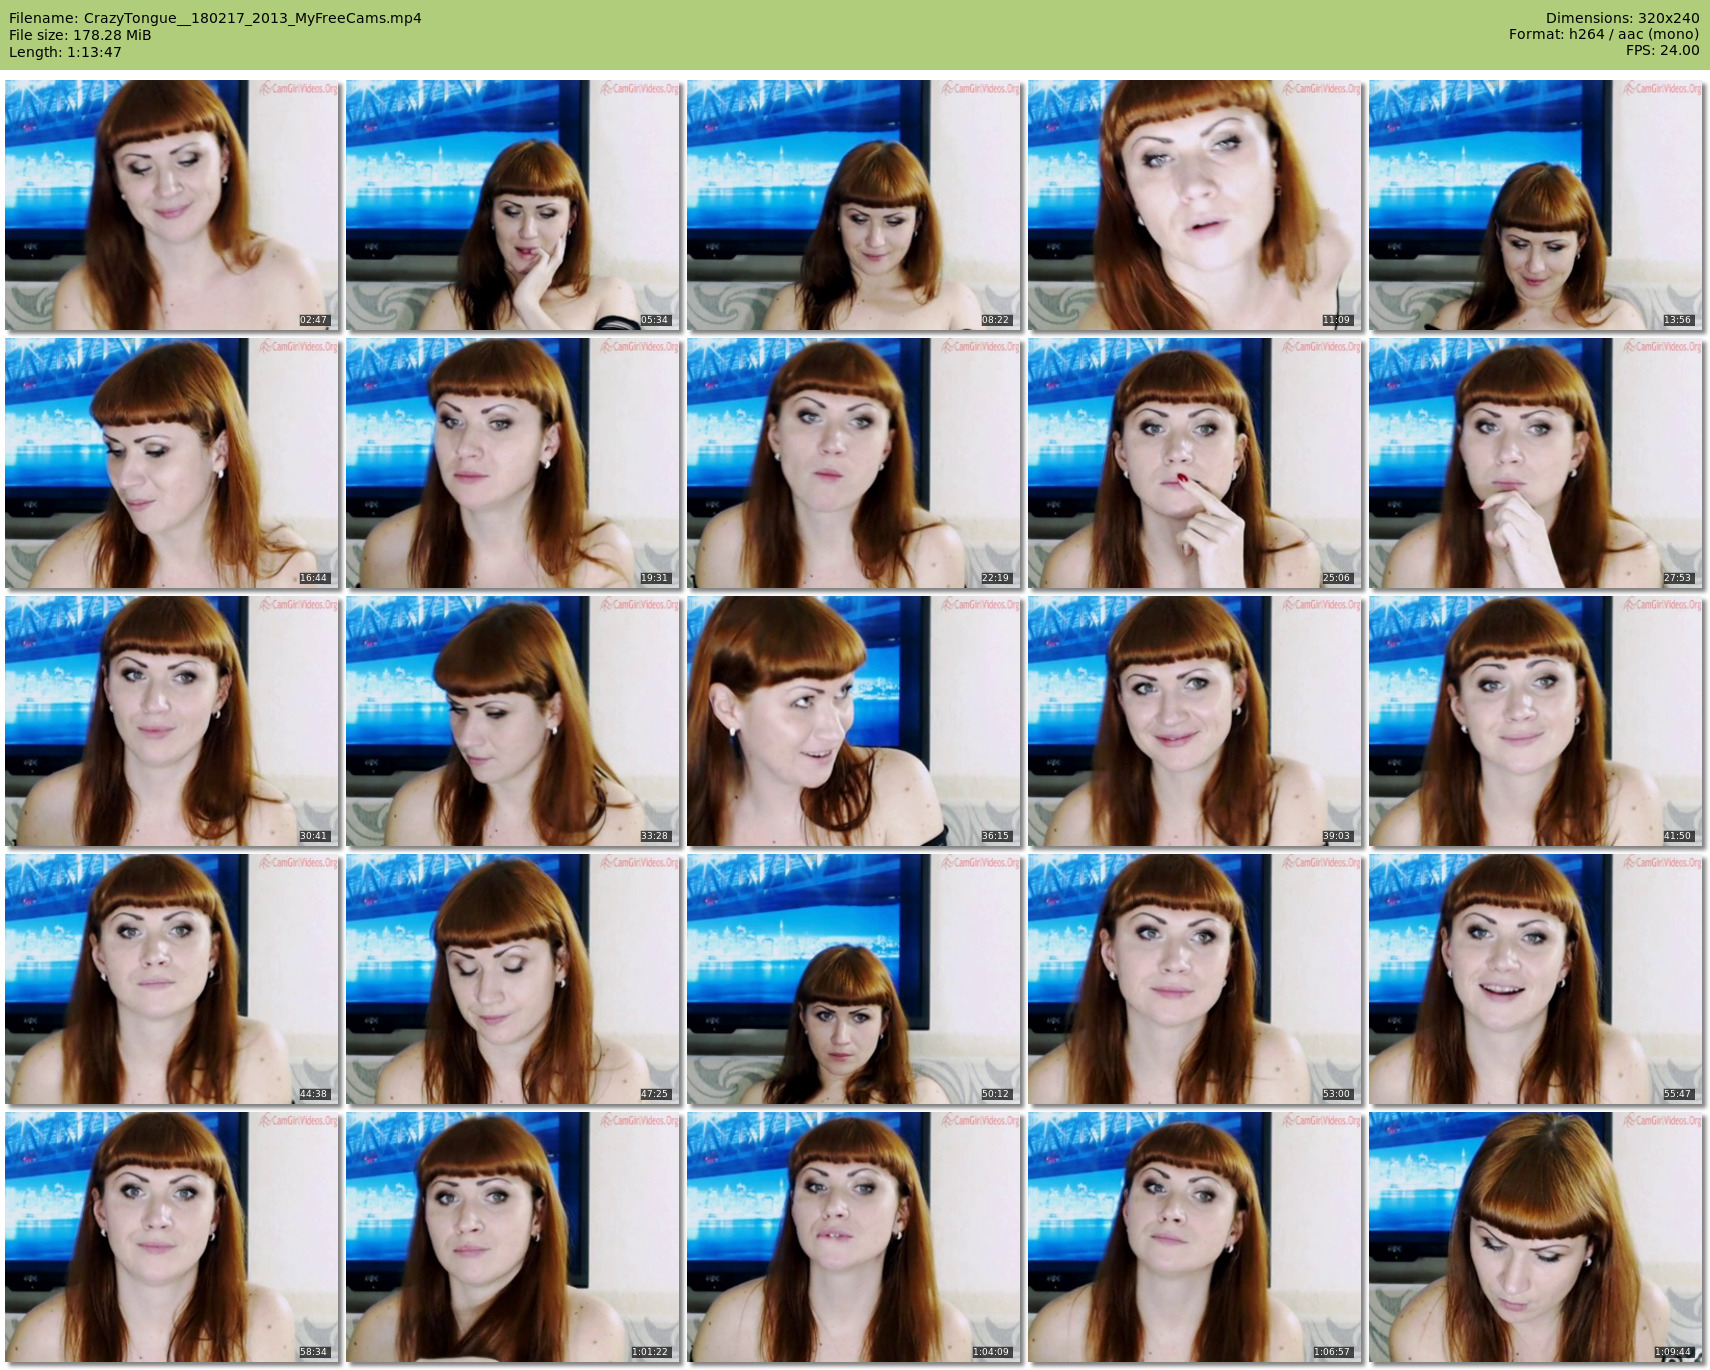Pick the frame labeled 19:31

coord(513,463)
